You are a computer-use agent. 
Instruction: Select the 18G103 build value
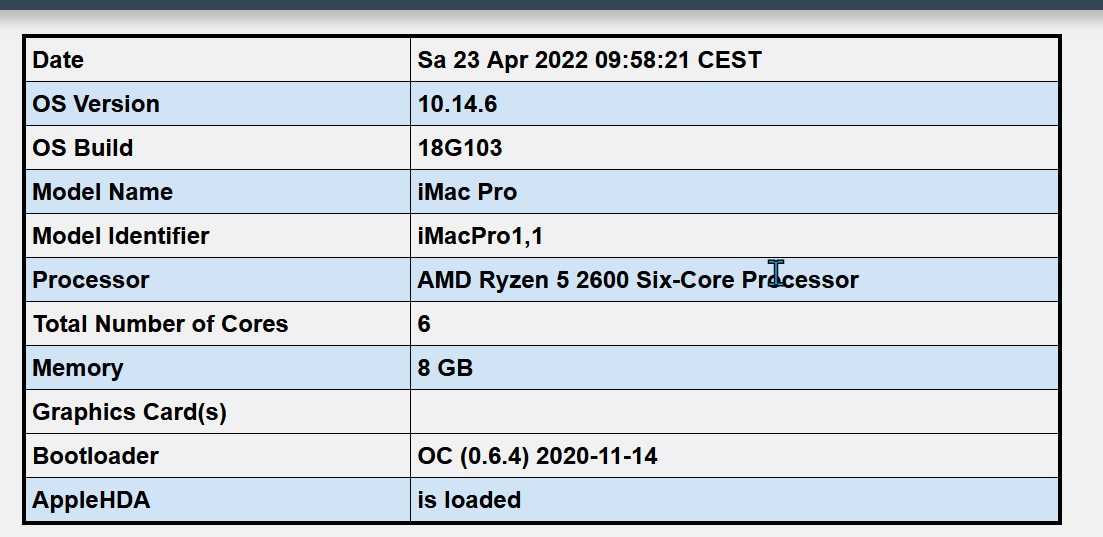pos(460,148)
